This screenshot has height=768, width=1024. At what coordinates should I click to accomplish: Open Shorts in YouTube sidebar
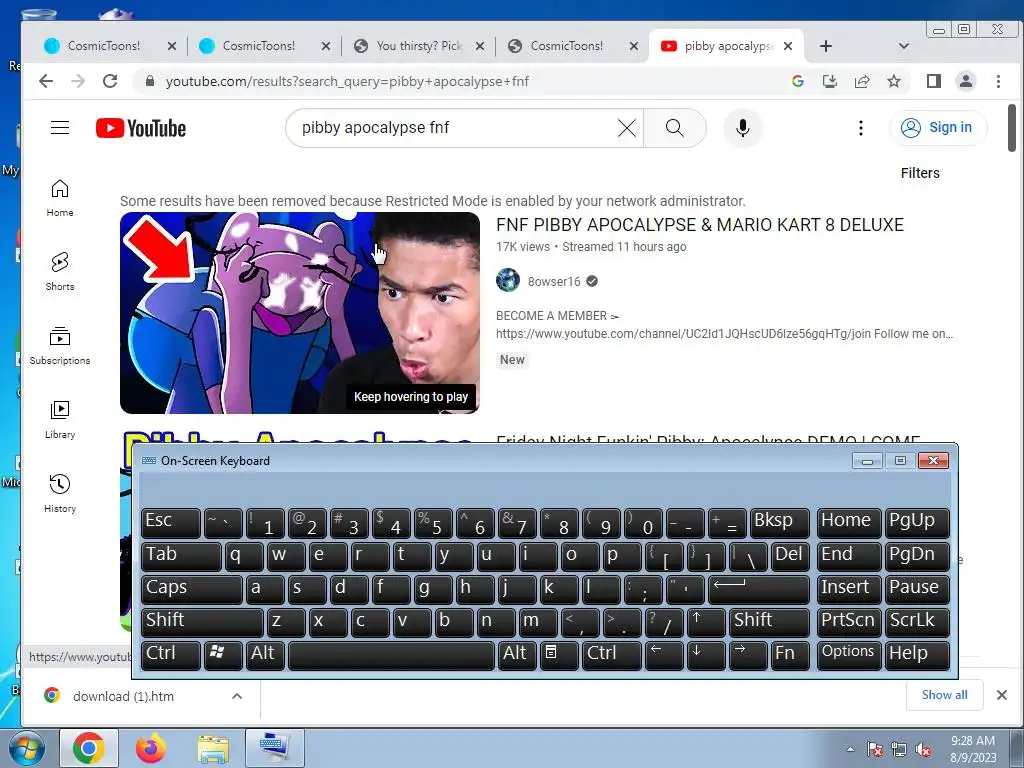pos(60,272)
